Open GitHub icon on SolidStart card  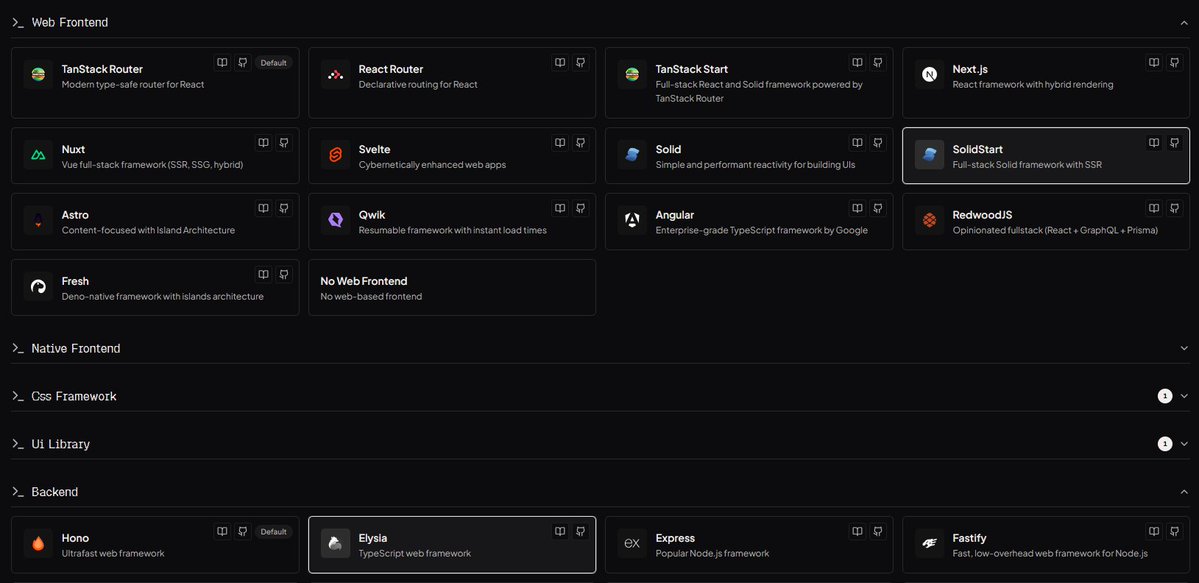click(x=1175, y=143)
